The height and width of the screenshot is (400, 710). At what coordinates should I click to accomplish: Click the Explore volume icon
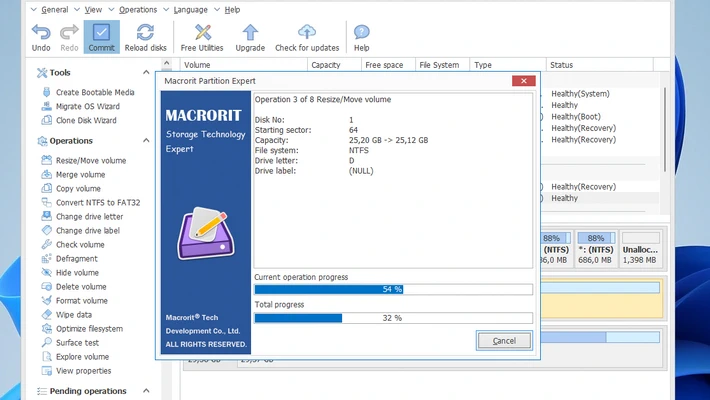coord(46,357)
